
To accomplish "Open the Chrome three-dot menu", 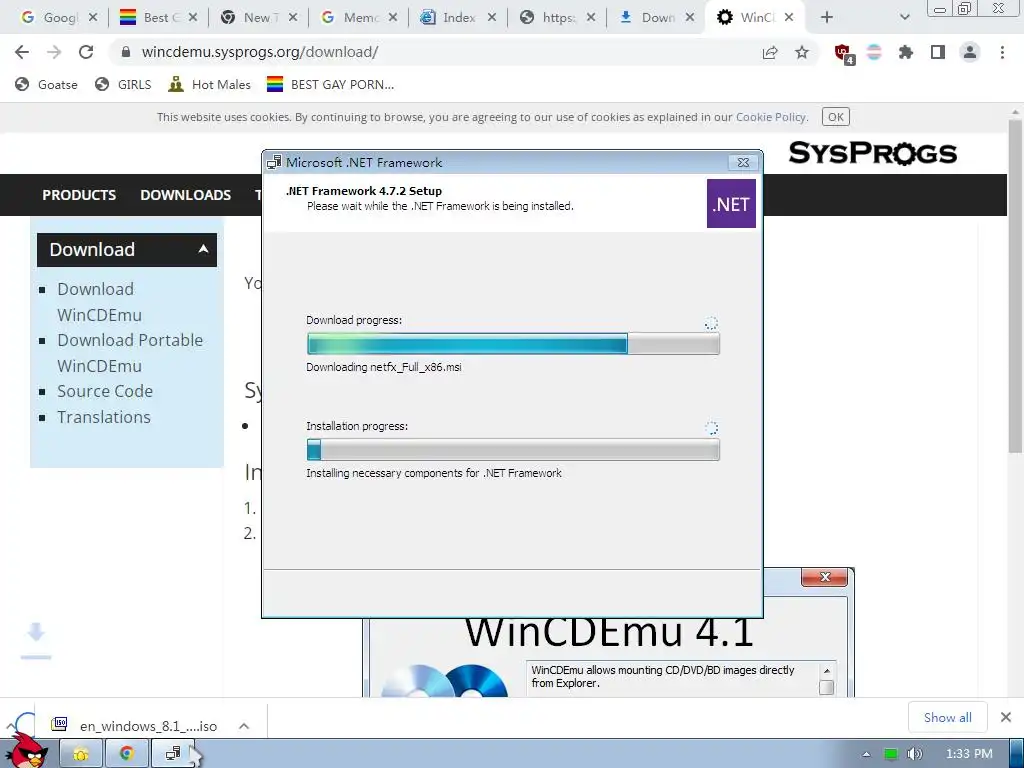I will click(1002, 52).
